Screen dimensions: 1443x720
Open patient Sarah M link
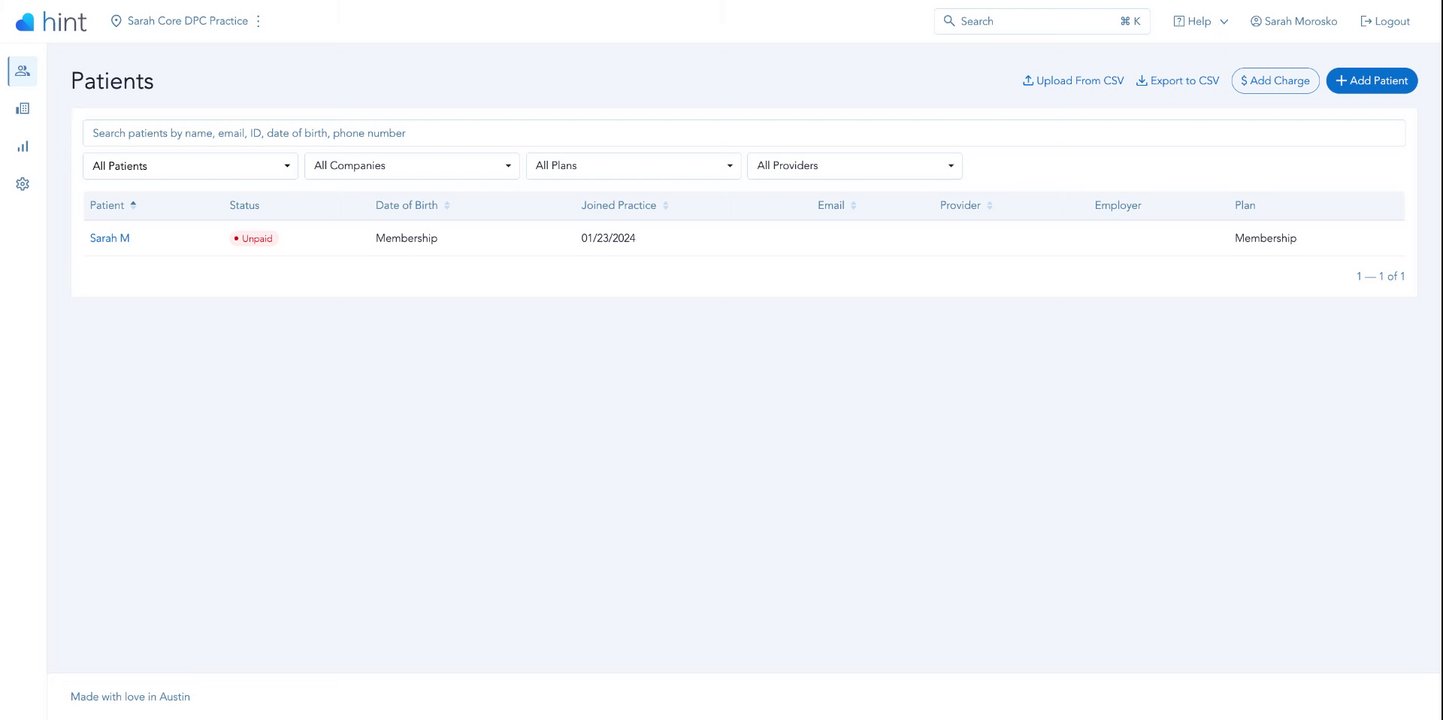point(110,238)
